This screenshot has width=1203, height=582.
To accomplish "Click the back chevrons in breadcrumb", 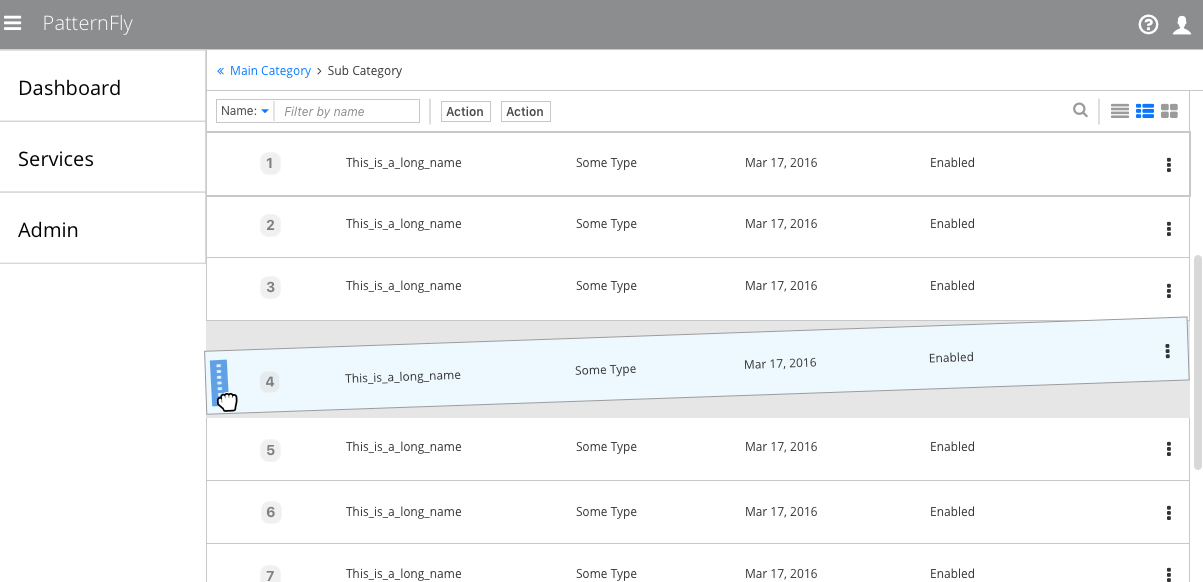I will tap(221, 71).
